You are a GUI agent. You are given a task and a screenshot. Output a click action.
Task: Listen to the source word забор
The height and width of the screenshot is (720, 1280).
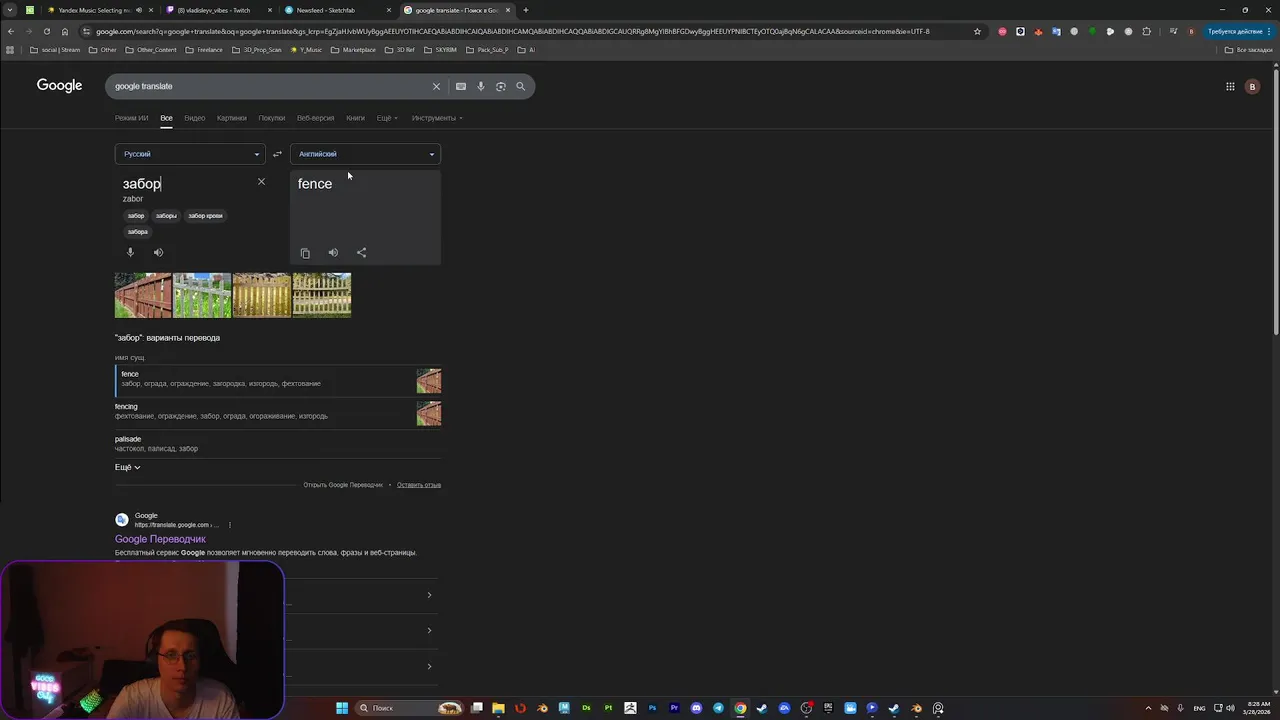pos(158,252)
